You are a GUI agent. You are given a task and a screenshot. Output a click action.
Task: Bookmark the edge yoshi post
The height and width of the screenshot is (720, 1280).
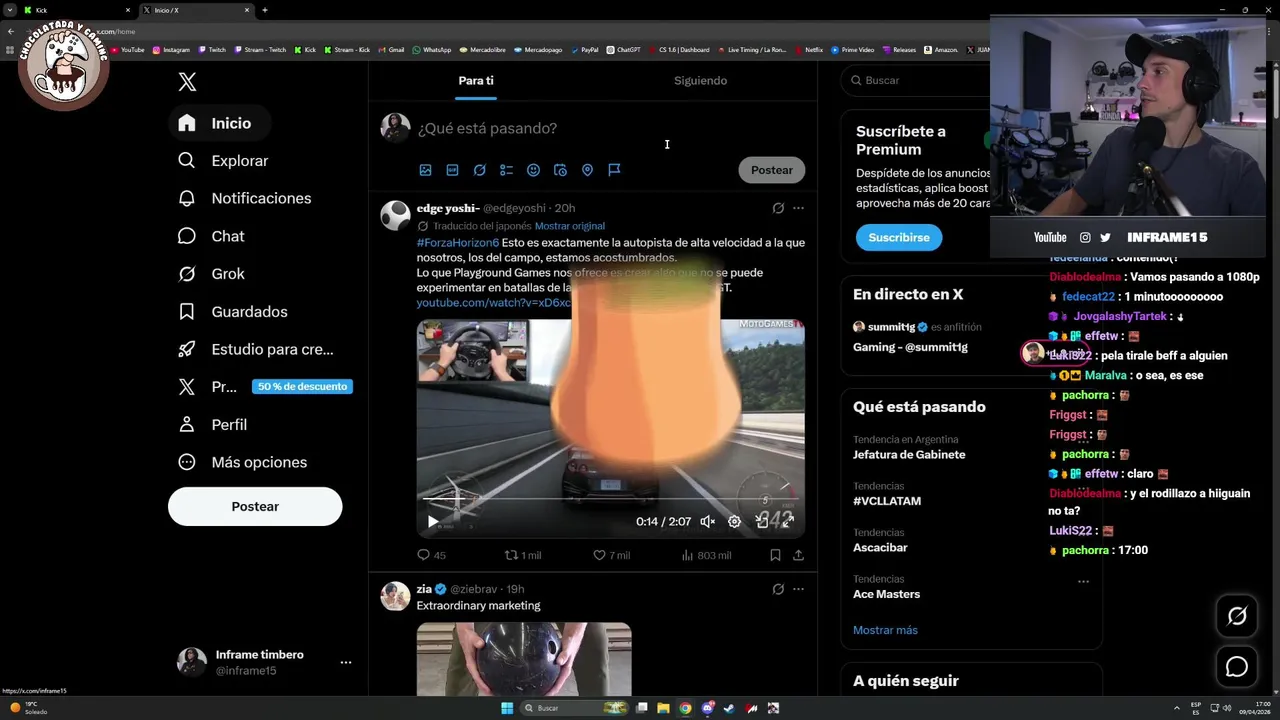(x=775, y=555)
